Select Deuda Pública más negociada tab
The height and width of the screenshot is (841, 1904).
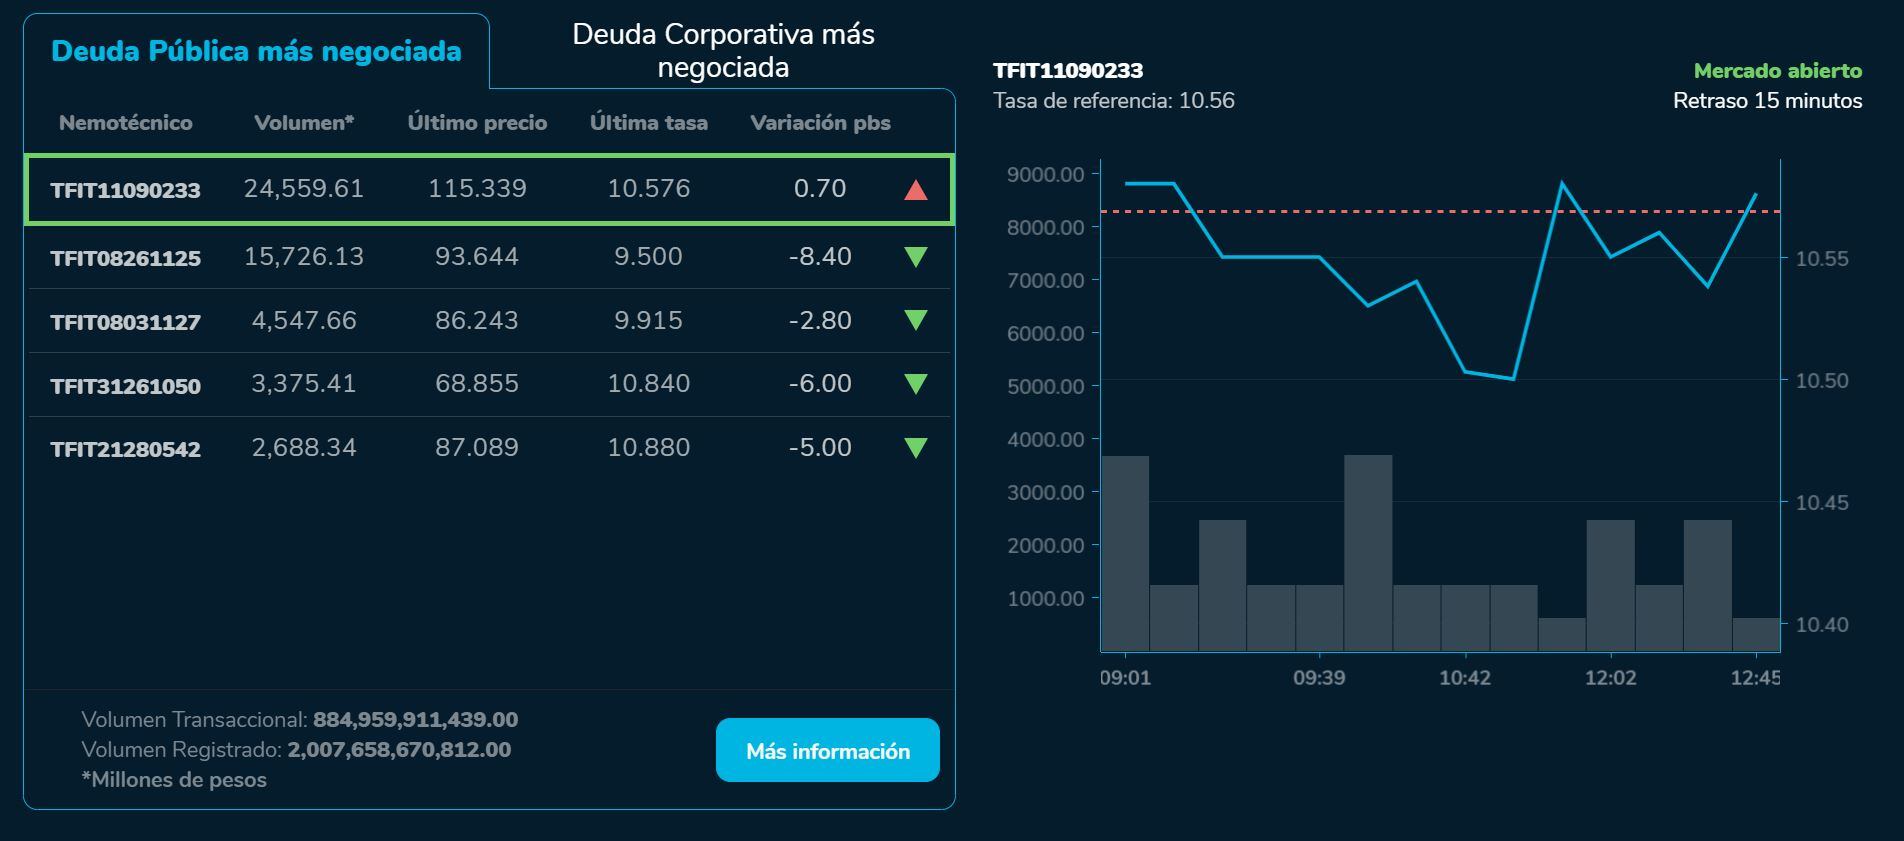[x=256, y=51]
